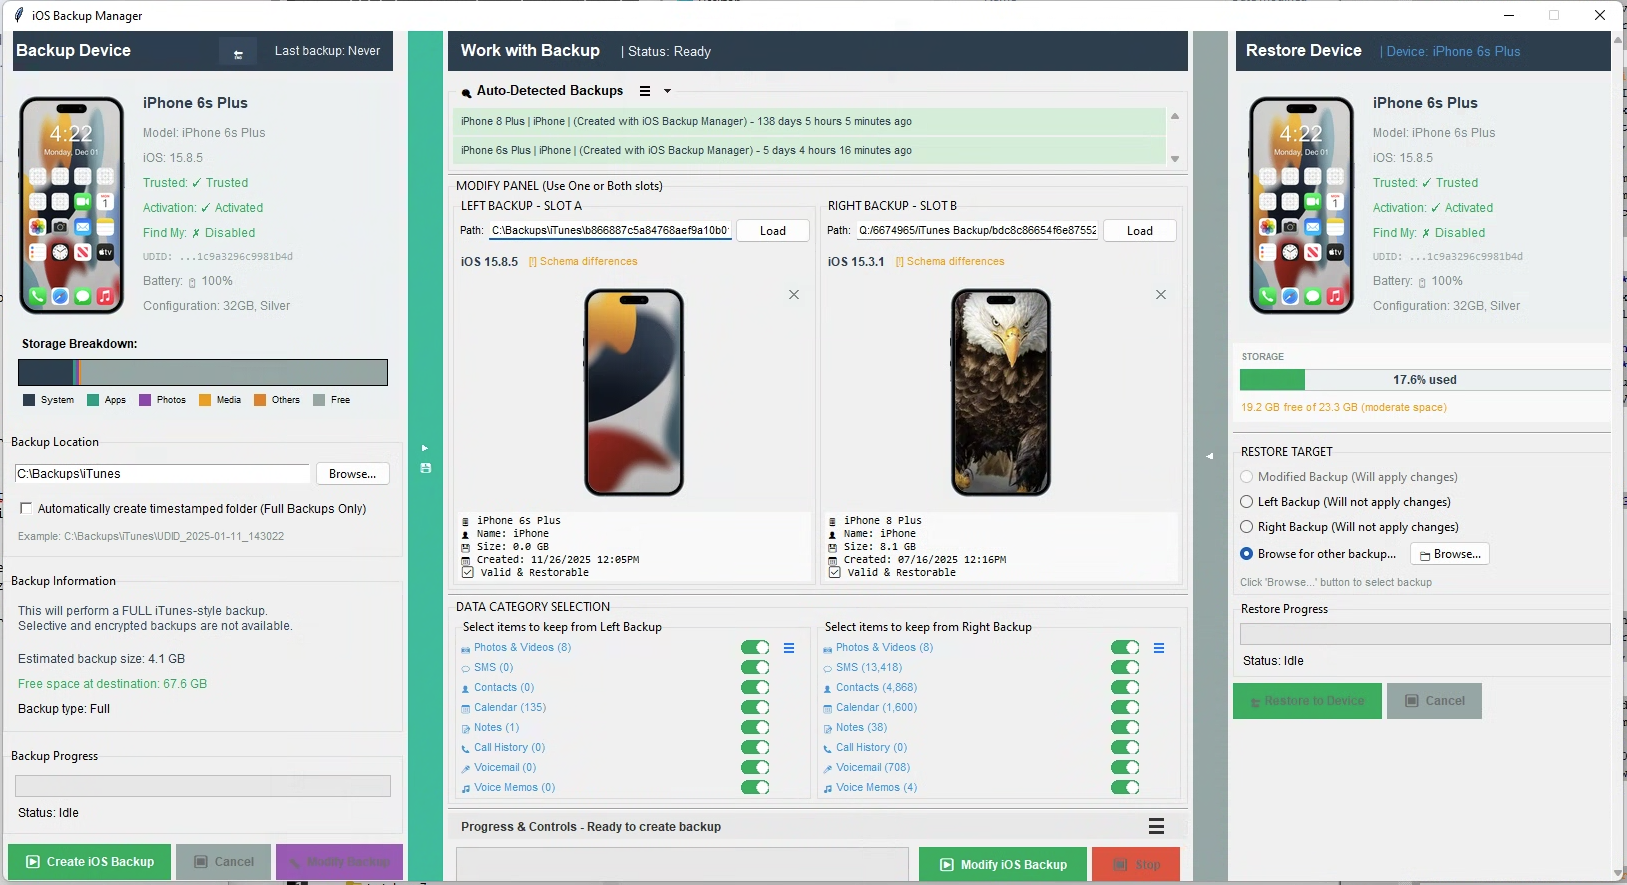Image resolution: width=1627 pixels, height=885 pixels.
Task: Toggle Photos & Videos in Right Backup
Action: tap(1125, 648)
